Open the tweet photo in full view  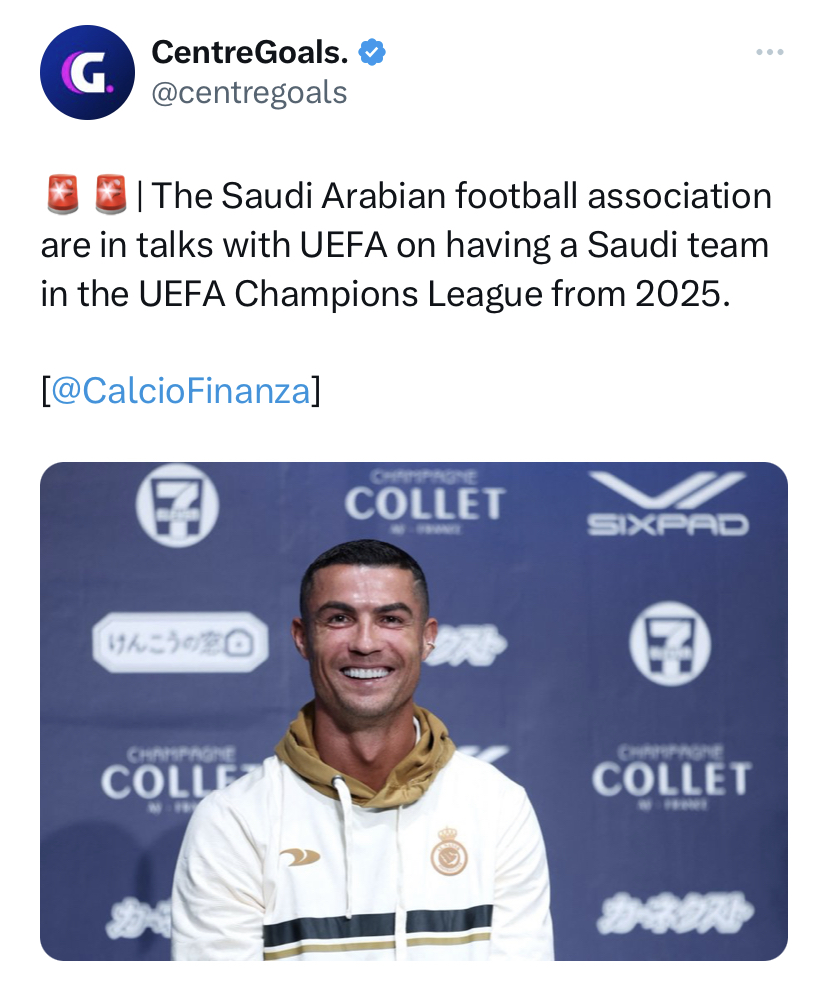click(414, 710)
